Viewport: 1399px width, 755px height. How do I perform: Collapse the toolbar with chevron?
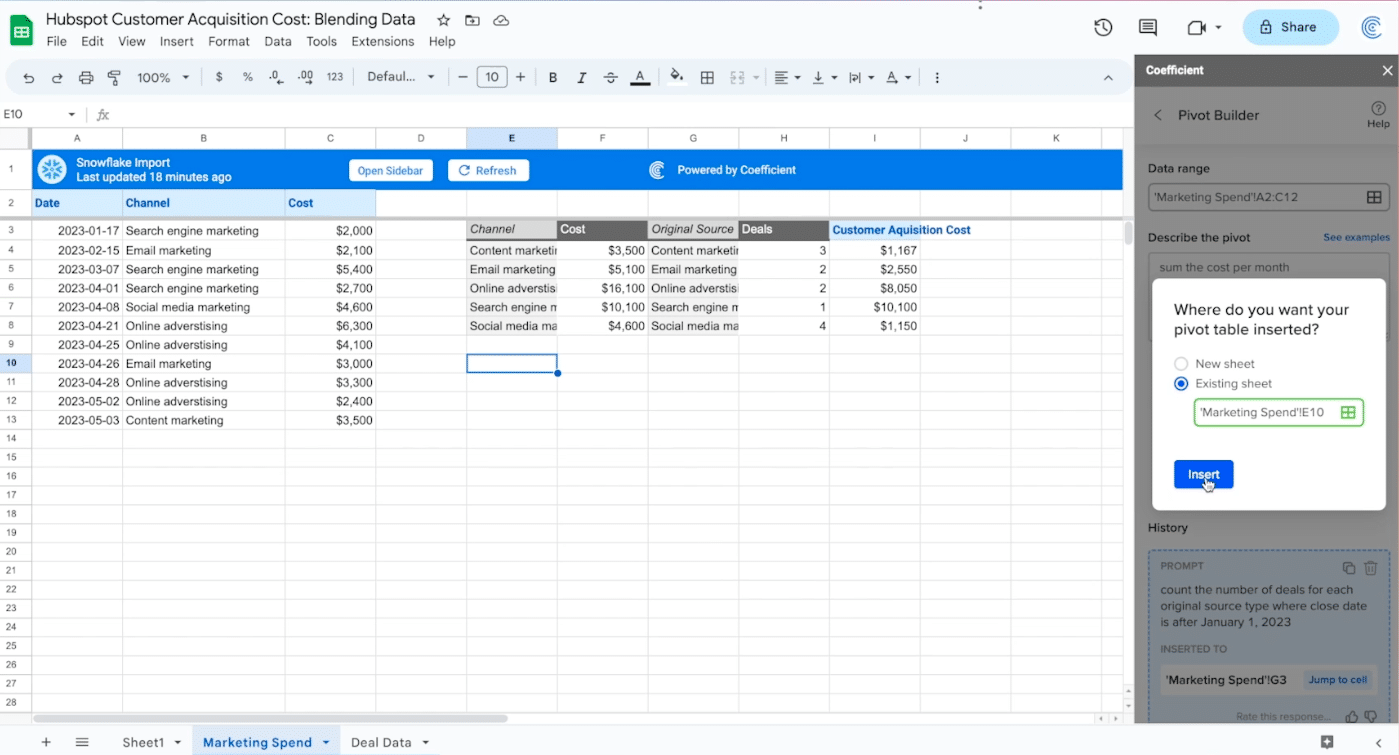[1108, 78]
